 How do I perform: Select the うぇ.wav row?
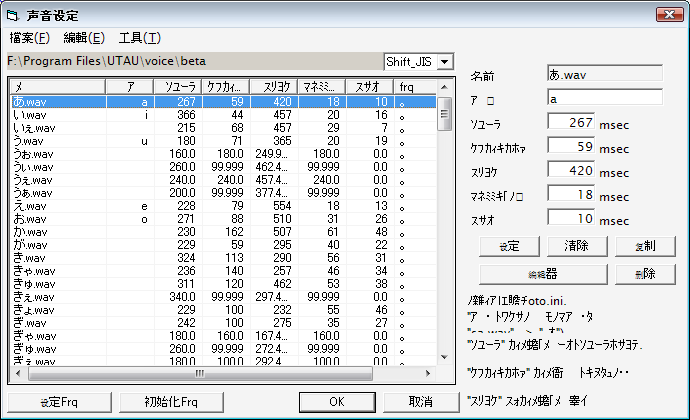coord(224,180)
